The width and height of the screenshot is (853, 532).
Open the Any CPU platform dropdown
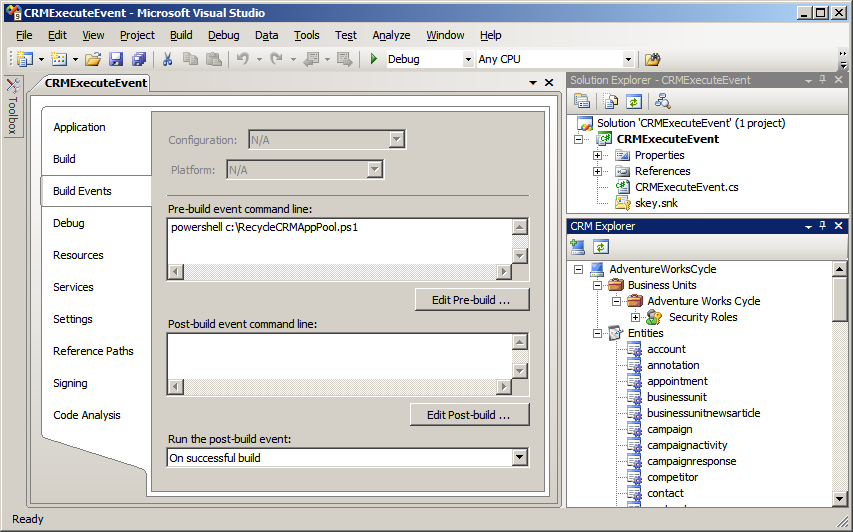click(x=628, y=59)
